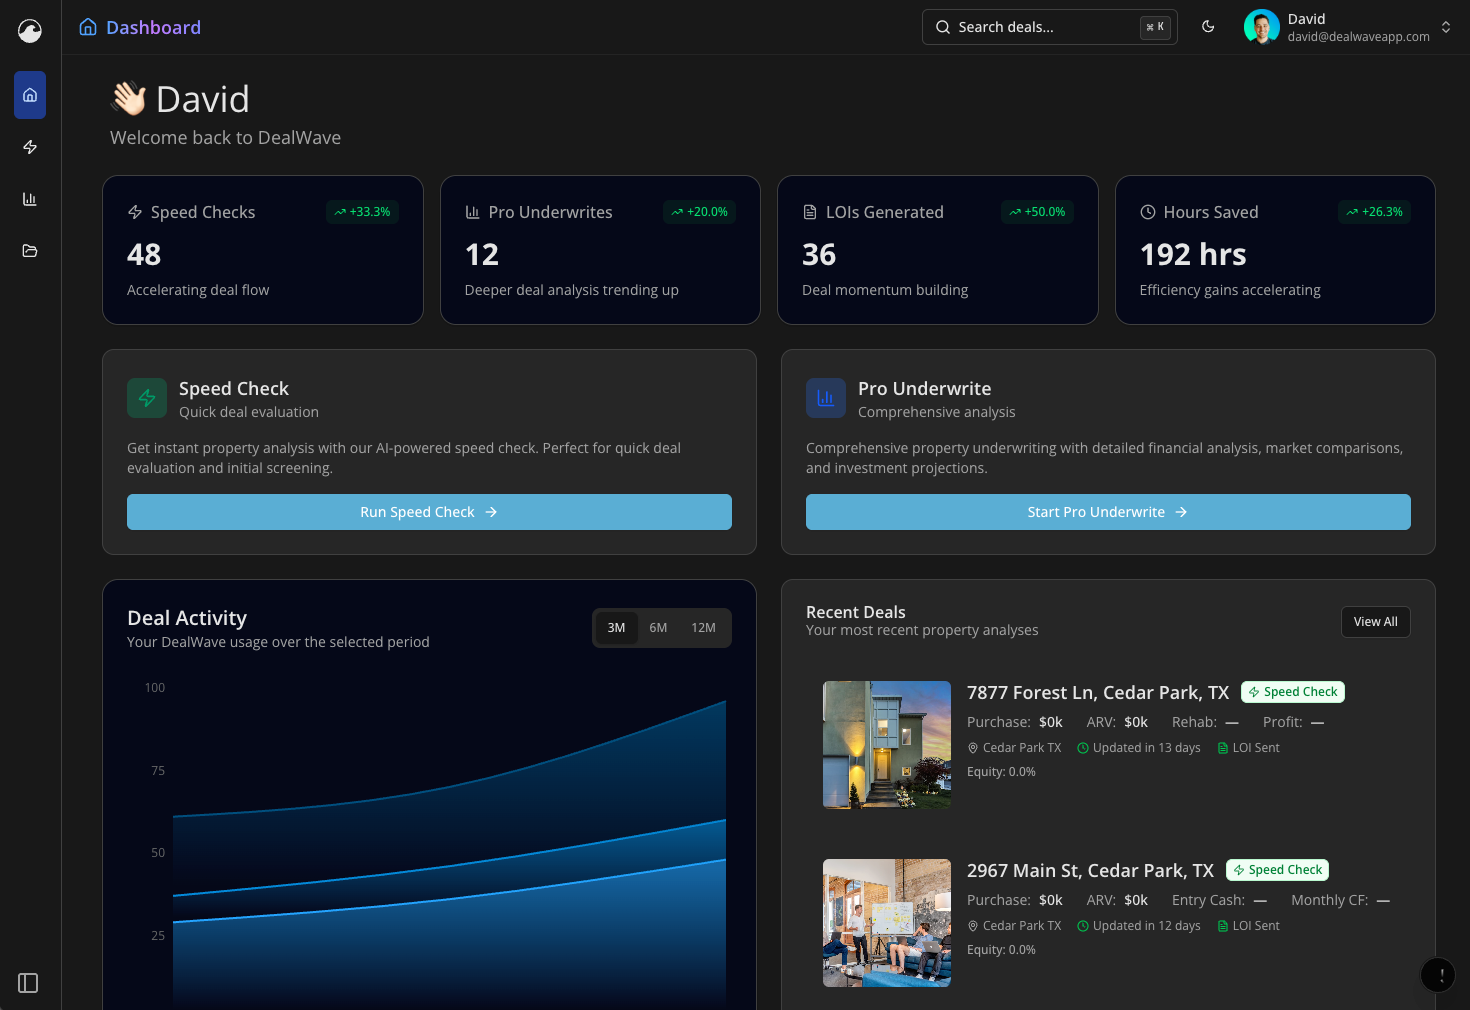The width and height of the screenshot is (1470, 1010).
Task: Click LOI Sent icon for 2967 Main St
Action: coord(1223,926)
